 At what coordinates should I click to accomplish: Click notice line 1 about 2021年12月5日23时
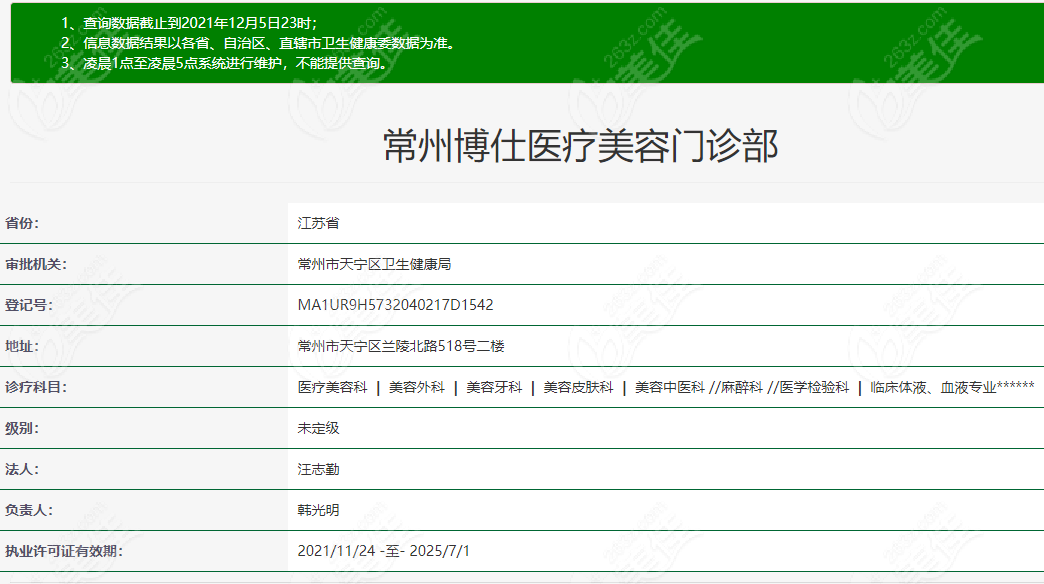click(189, 23)
